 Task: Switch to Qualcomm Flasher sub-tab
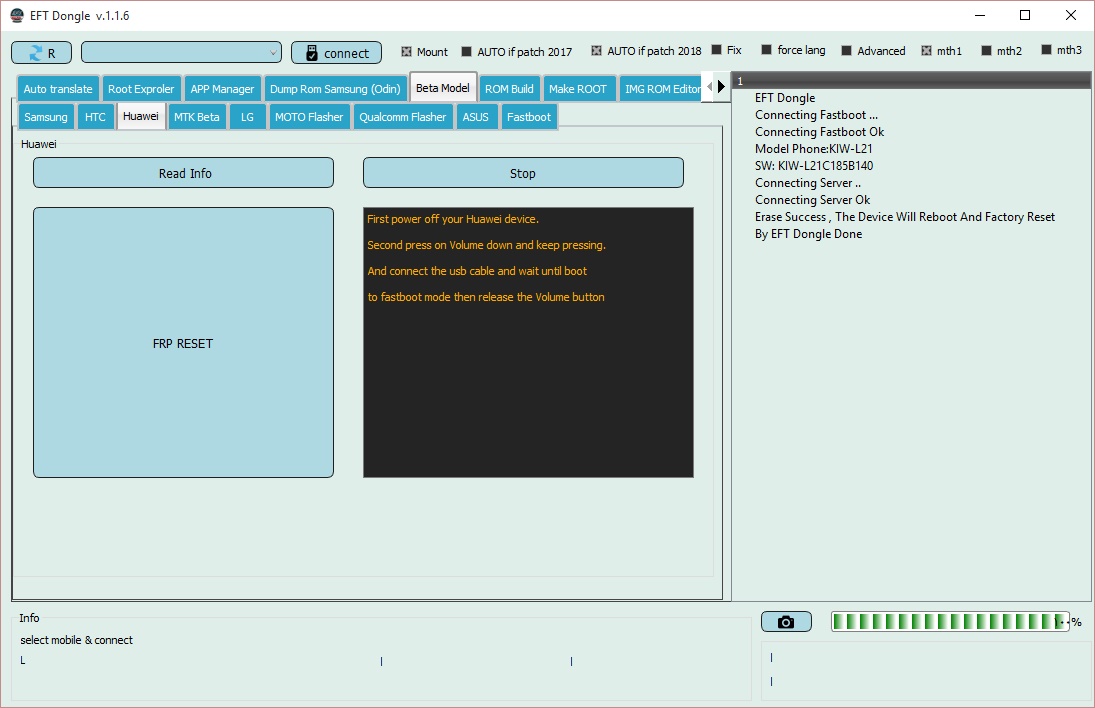click(x=403, y=117)
